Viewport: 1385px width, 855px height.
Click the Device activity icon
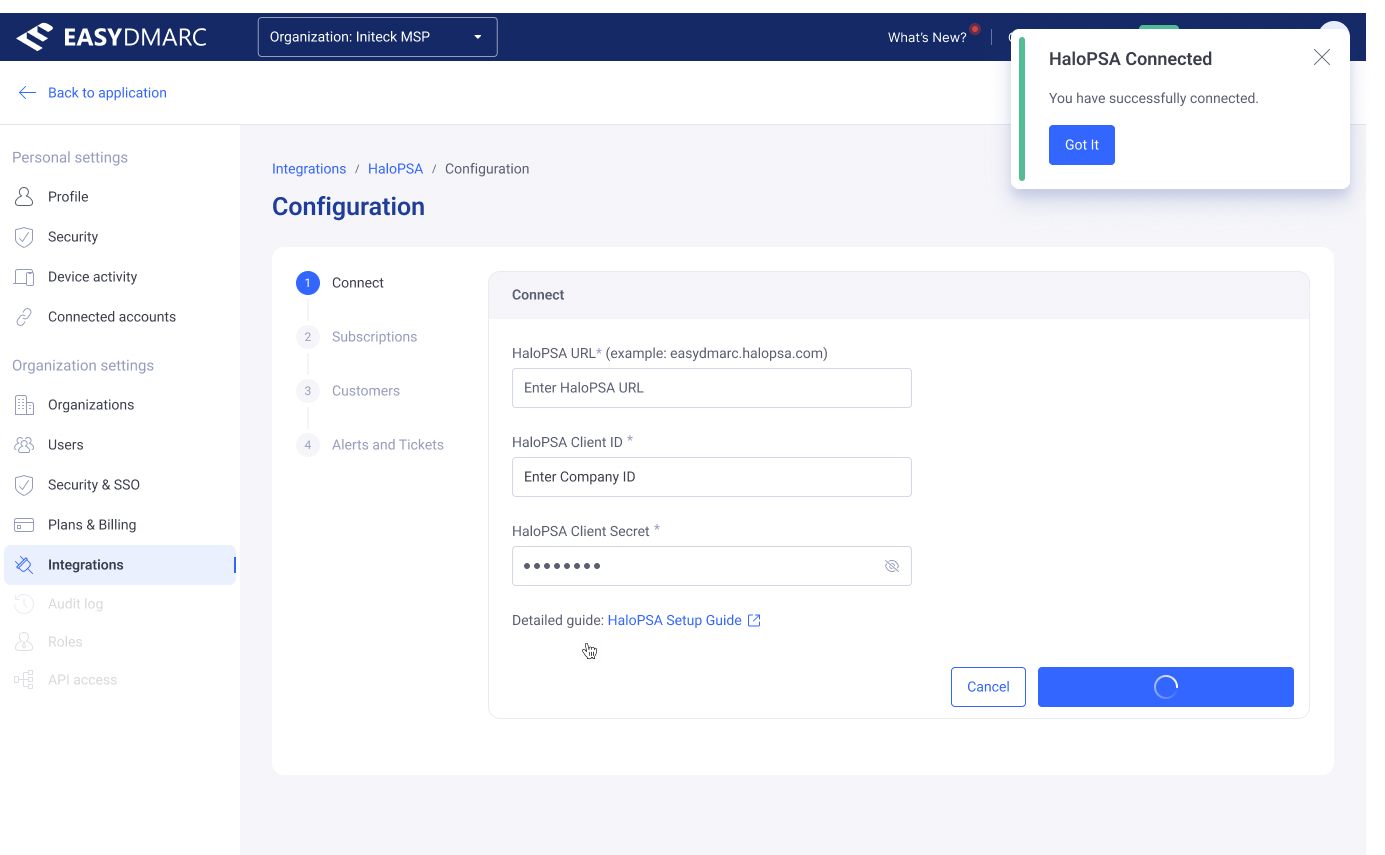pos(24,277)
